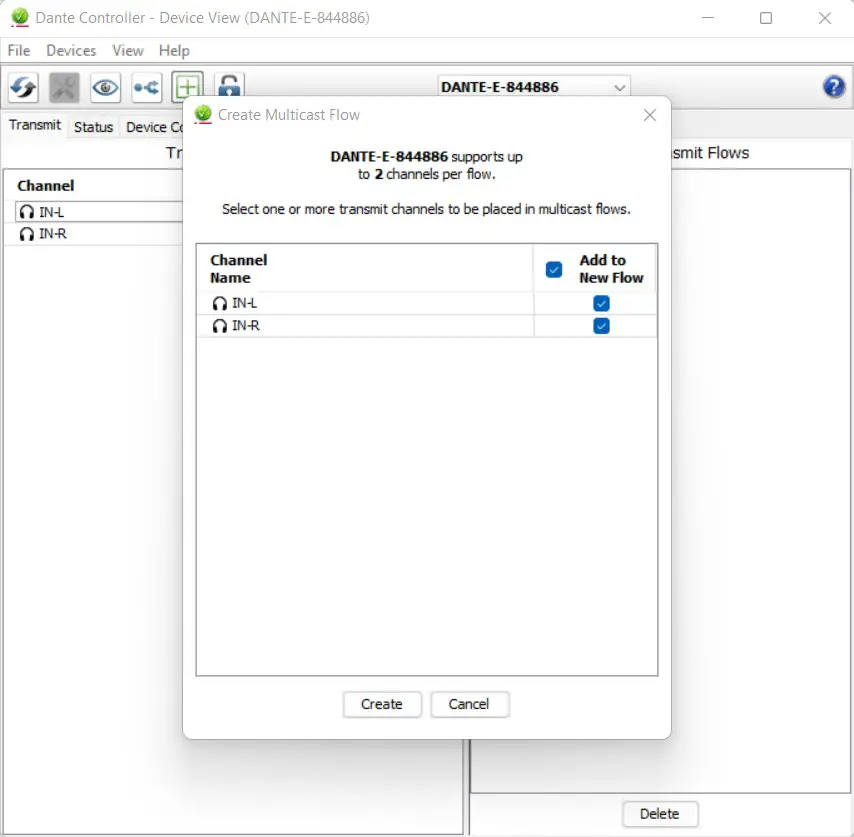Click the grayed device config tools icon
Viewport: 854px width, 837px height.
(63, 87)
